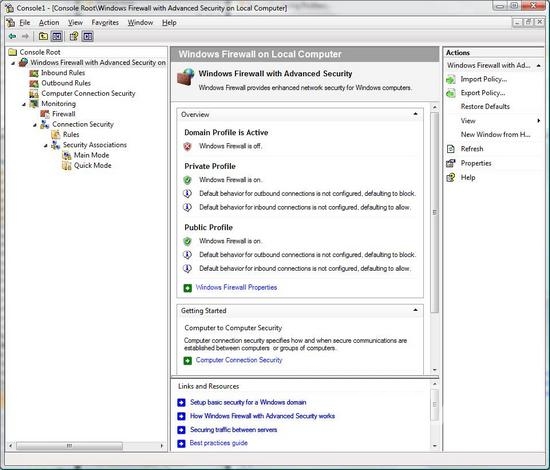Click the Properties icon in Actions pane

coord(451,163)
